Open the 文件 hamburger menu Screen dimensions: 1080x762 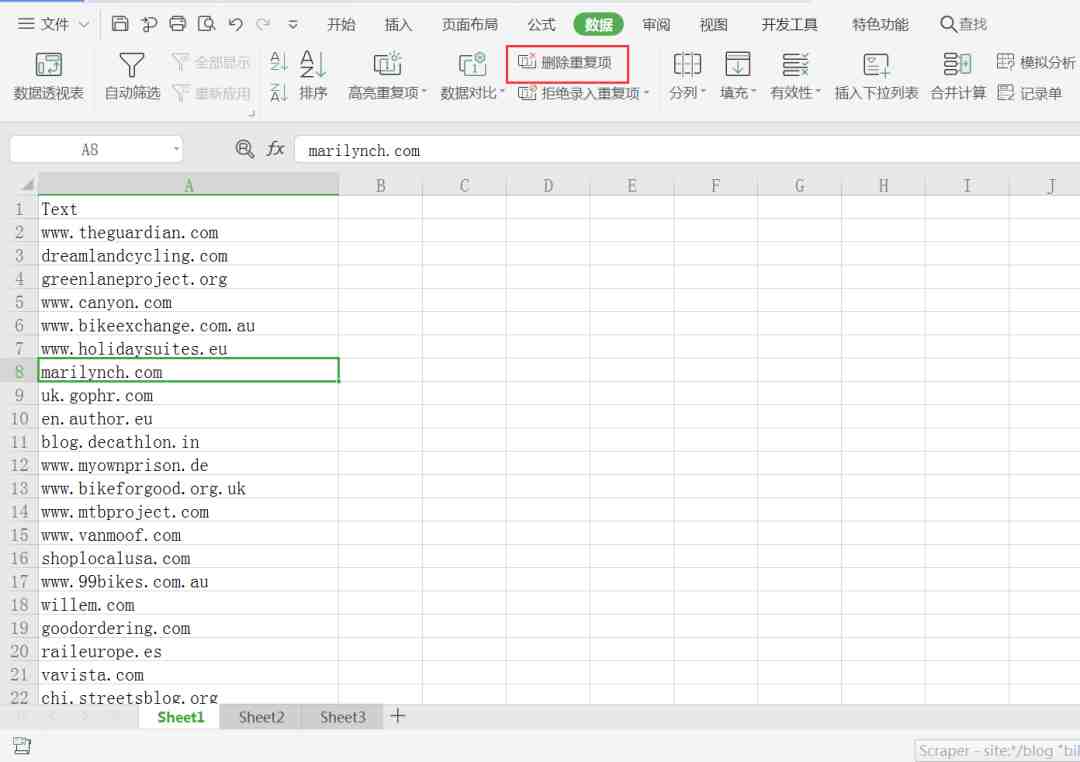coord(43,24)
